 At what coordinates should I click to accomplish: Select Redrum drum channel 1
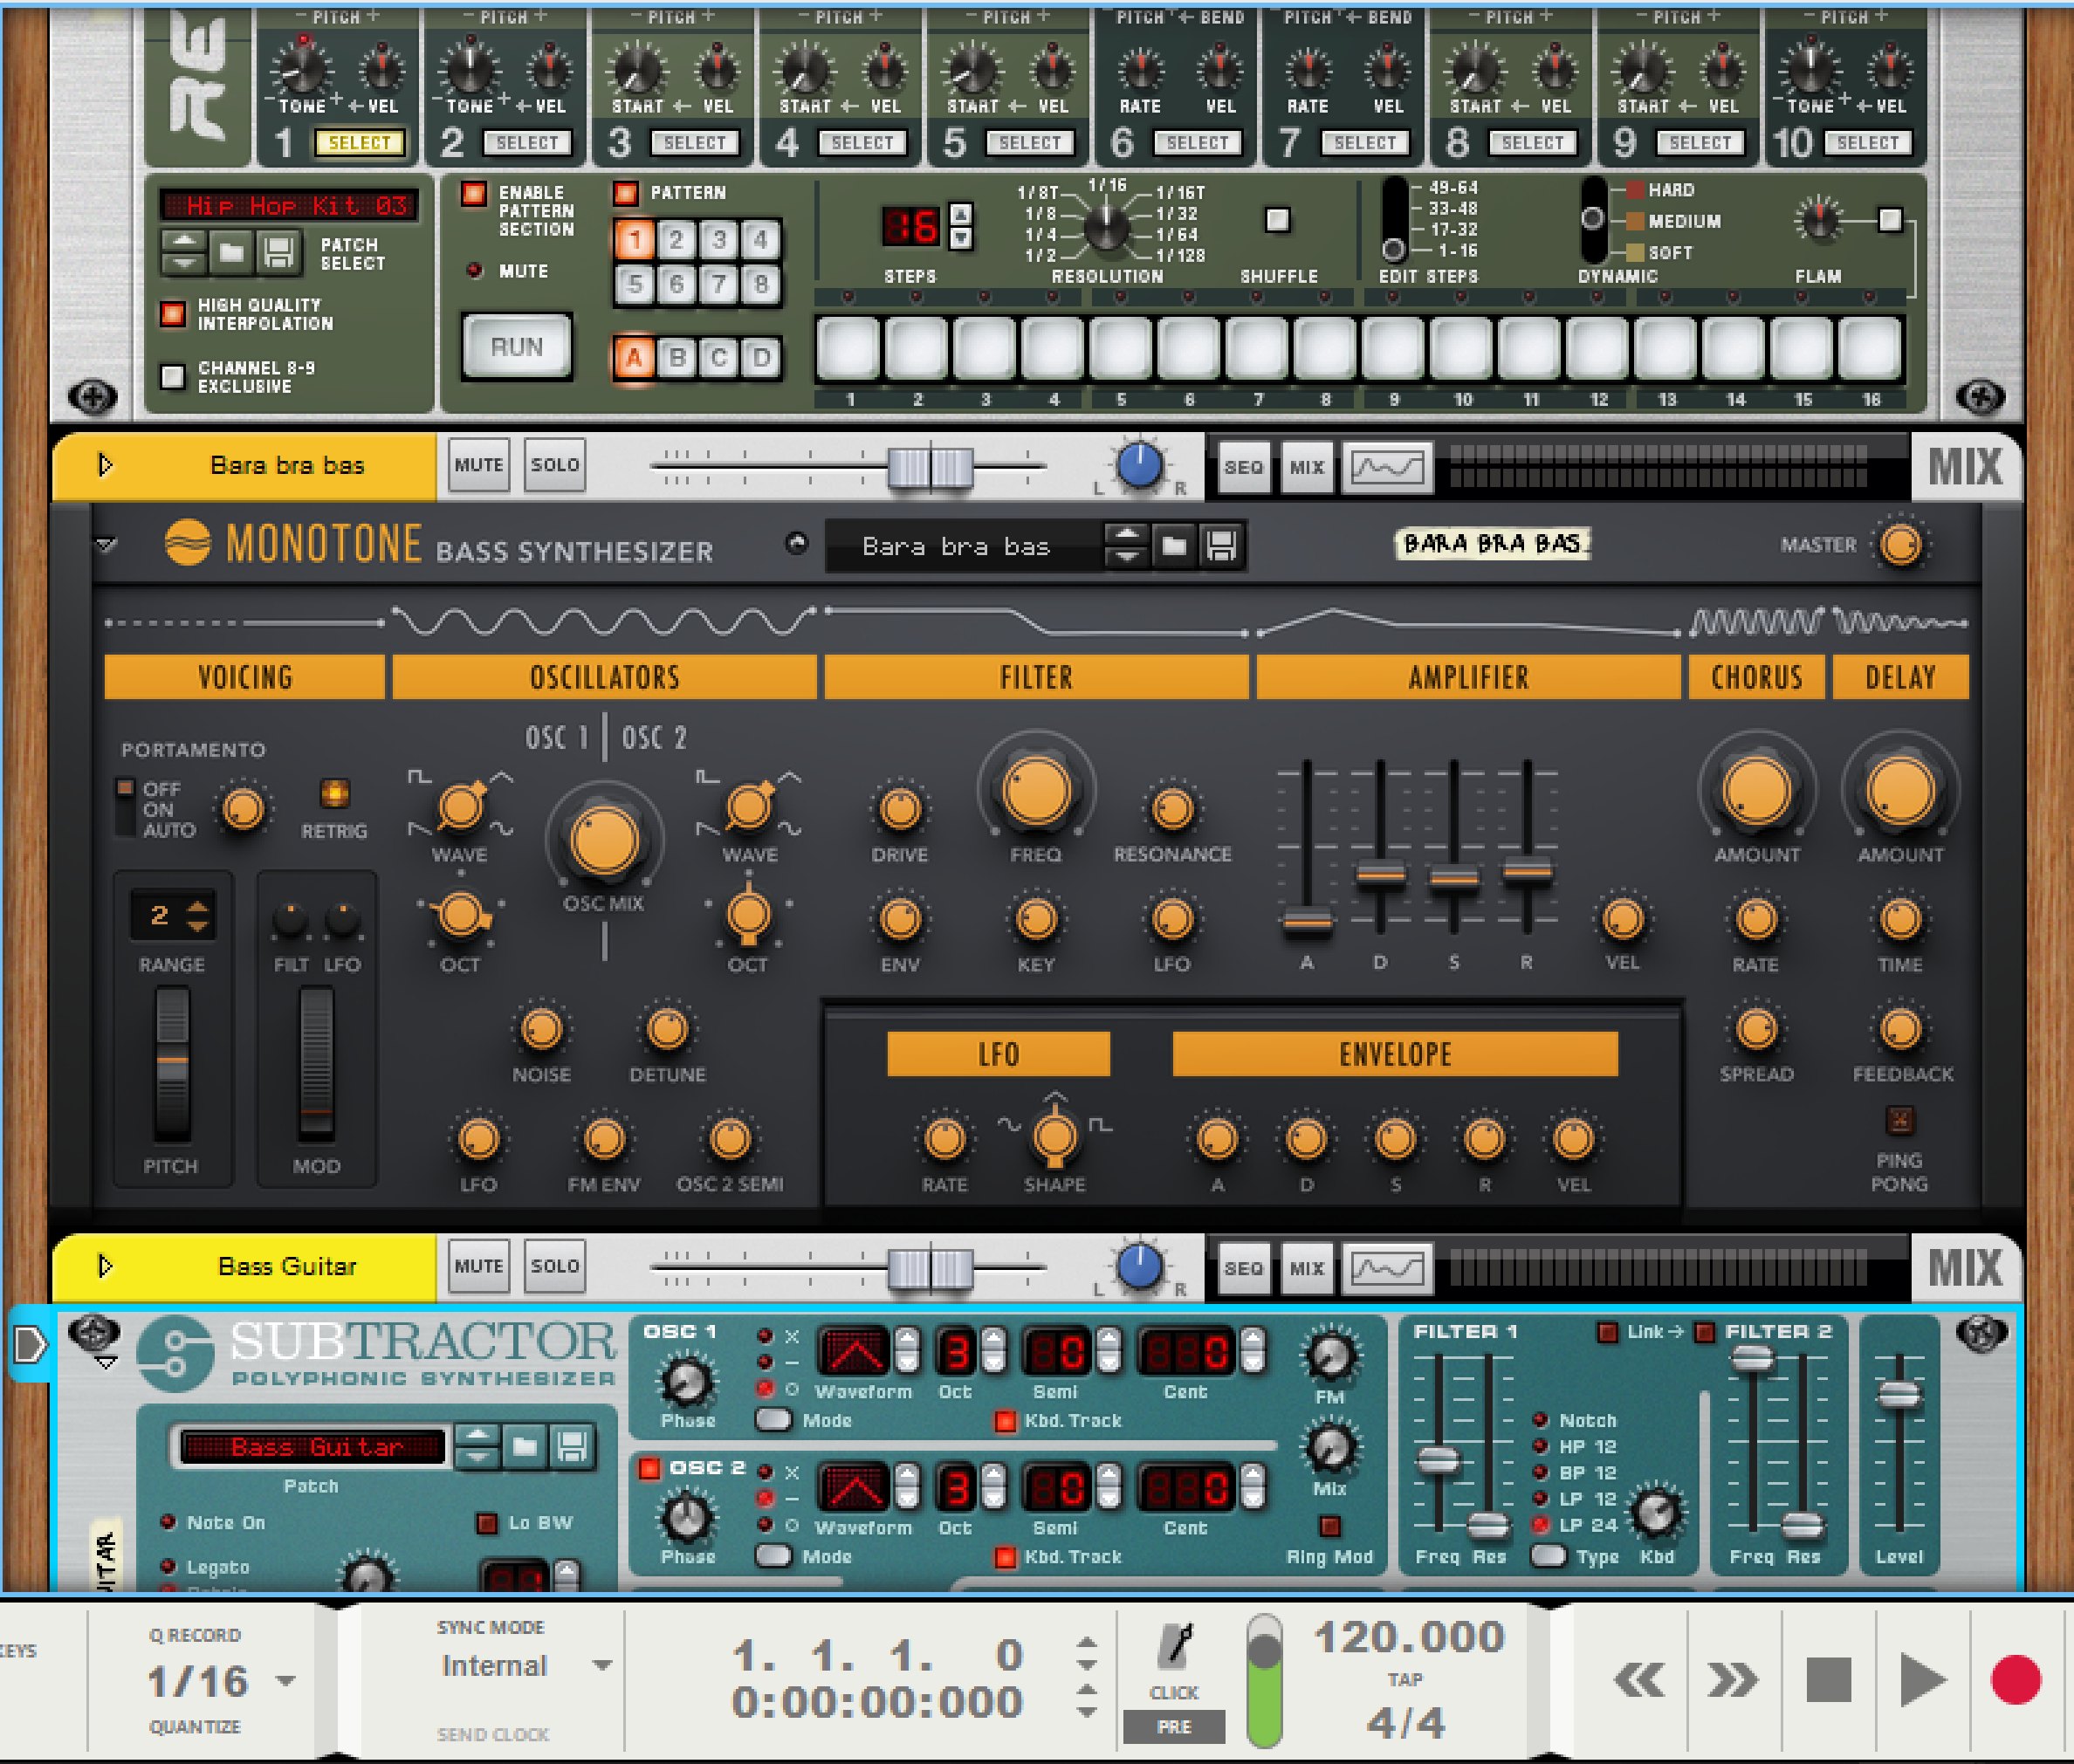click(359, 143)
